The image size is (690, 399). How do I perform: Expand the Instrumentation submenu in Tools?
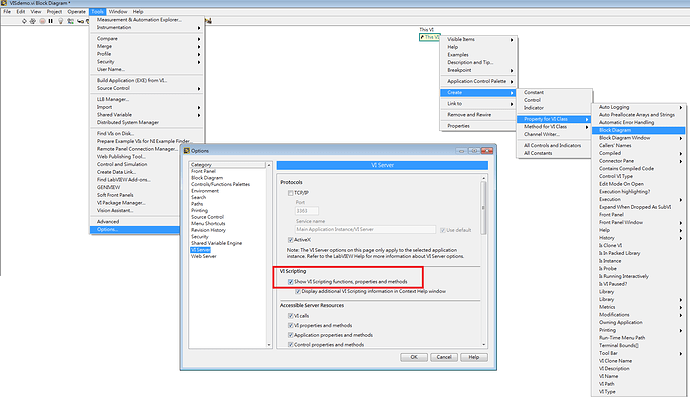(x=147, y=27)
